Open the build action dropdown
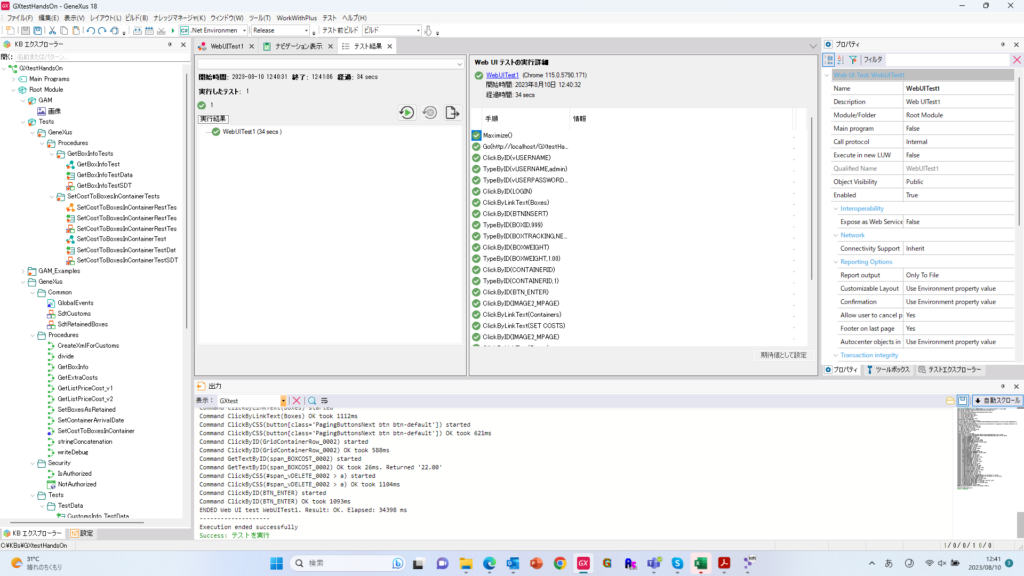This screenshot has height=576, width=1024. 418,31
